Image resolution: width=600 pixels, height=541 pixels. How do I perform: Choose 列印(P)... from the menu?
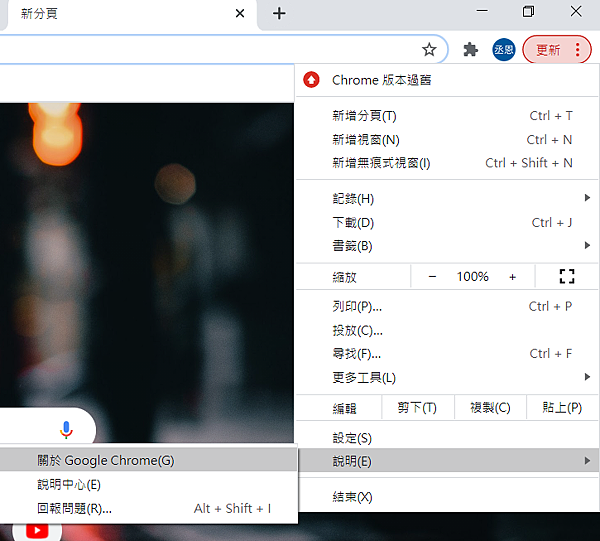click(447, 306)
